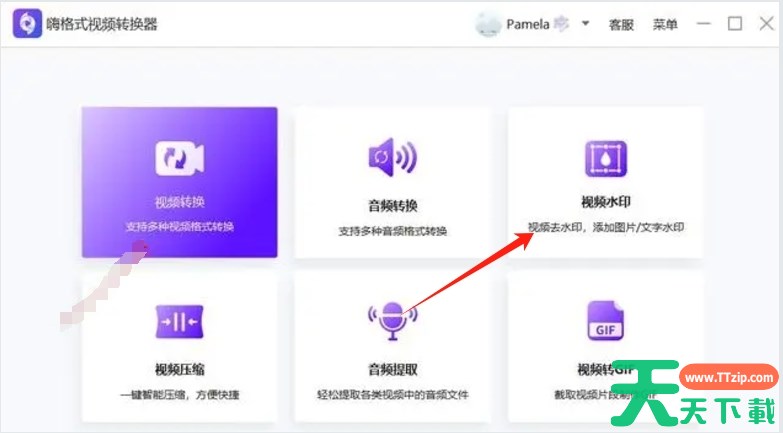Click the Pamela user avatar
This screenshot has height=433, width=783.
(x=487, y=24)
